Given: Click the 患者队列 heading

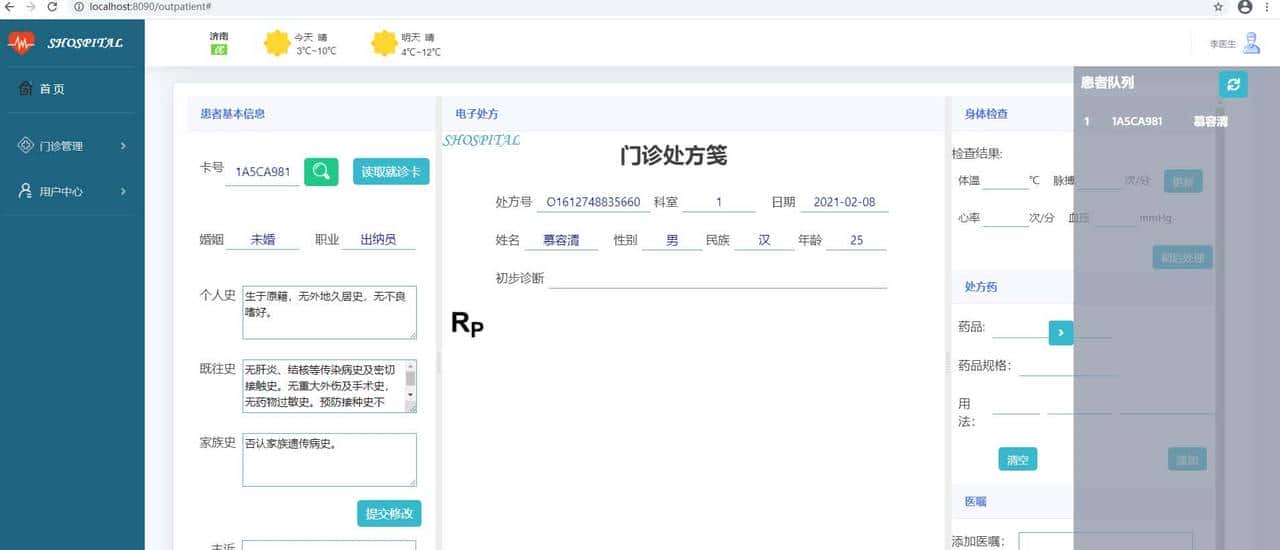Looking at the screenshot, I should 1108,83.
